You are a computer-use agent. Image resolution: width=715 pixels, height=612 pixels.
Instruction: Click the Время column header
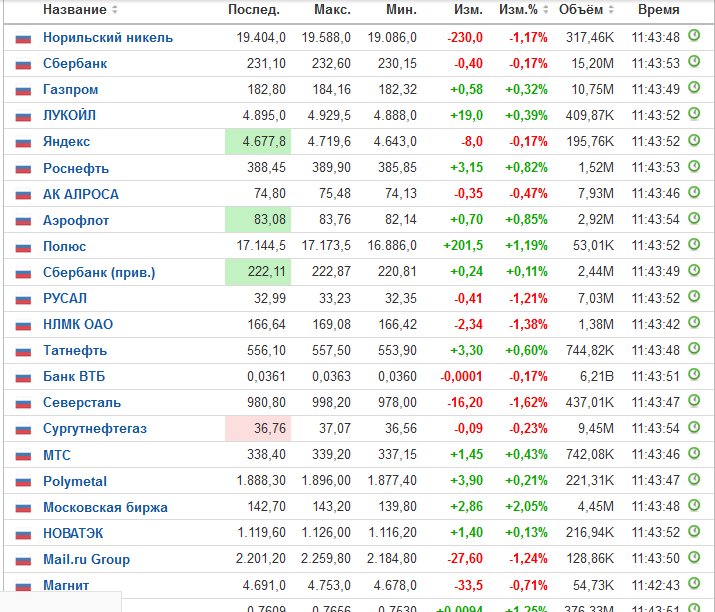click(x=658, y=10)
